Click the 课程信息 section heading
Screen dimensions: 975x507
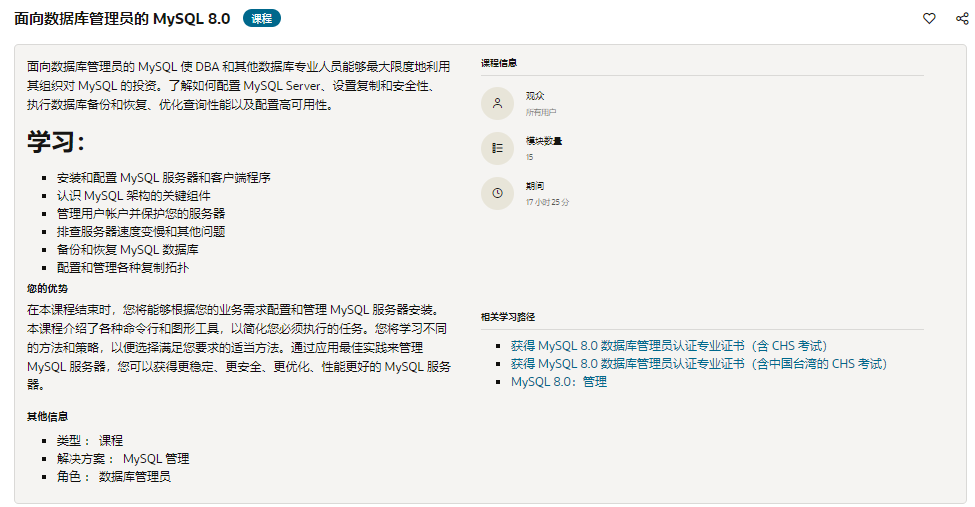[499, 63]
